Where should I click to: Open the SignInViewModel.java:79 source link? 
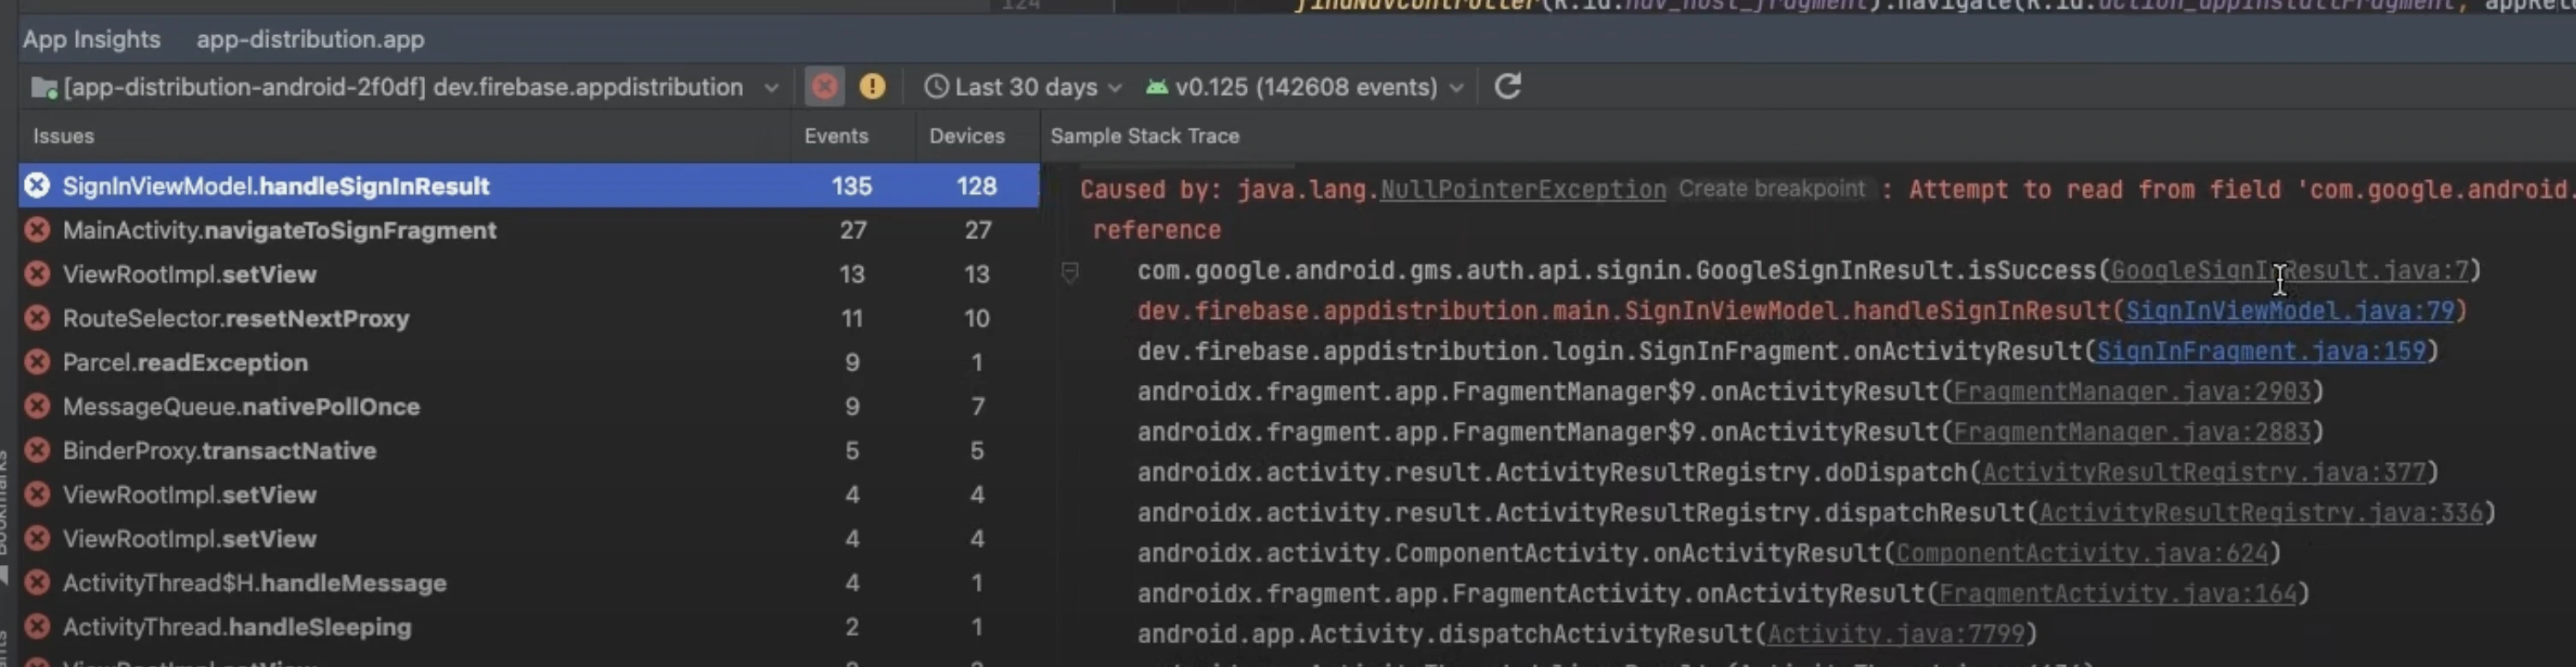[2290, 311]
